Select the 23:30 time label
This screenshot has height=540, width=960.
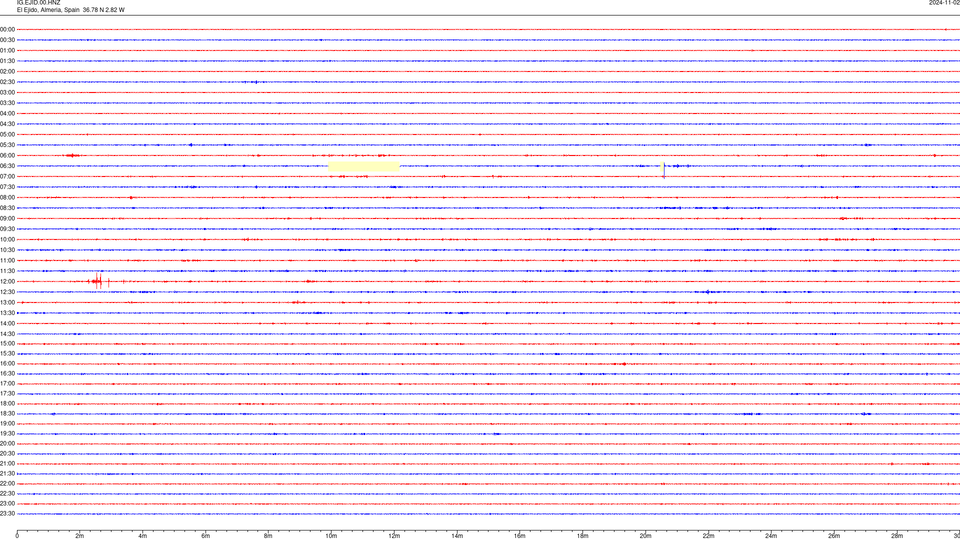click(7, 514)
